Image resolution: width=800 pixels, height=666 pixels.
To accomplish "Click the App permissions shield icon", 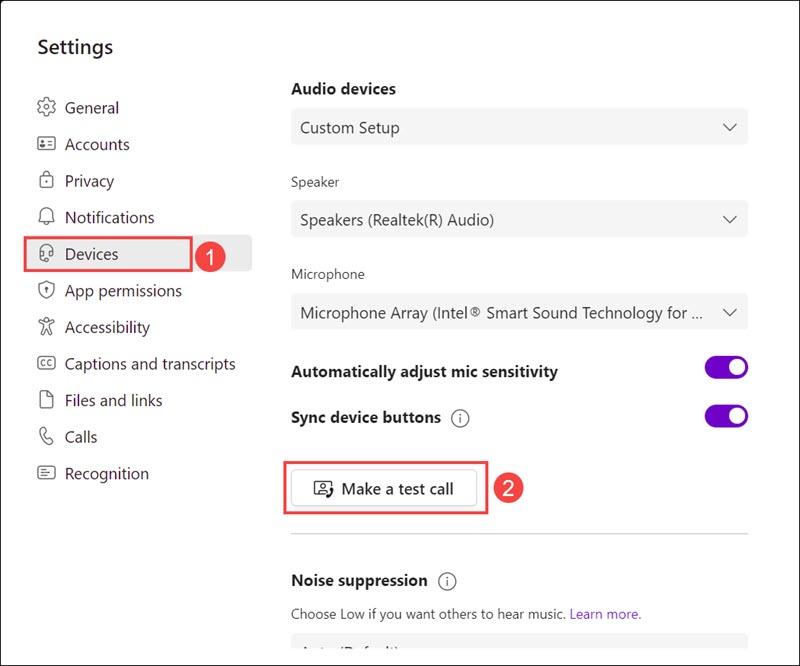I will click(46, 291).
